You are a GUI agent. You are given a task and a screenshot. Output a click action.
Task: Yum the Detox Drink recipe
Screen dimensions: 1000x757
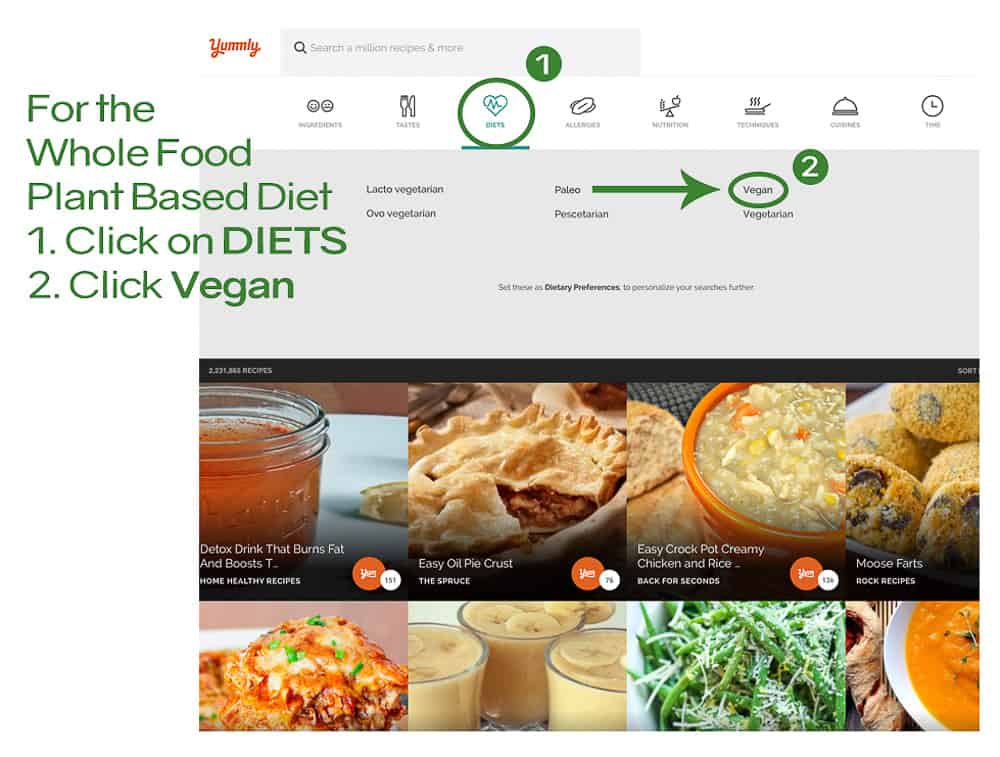click(x=368, y=573)
